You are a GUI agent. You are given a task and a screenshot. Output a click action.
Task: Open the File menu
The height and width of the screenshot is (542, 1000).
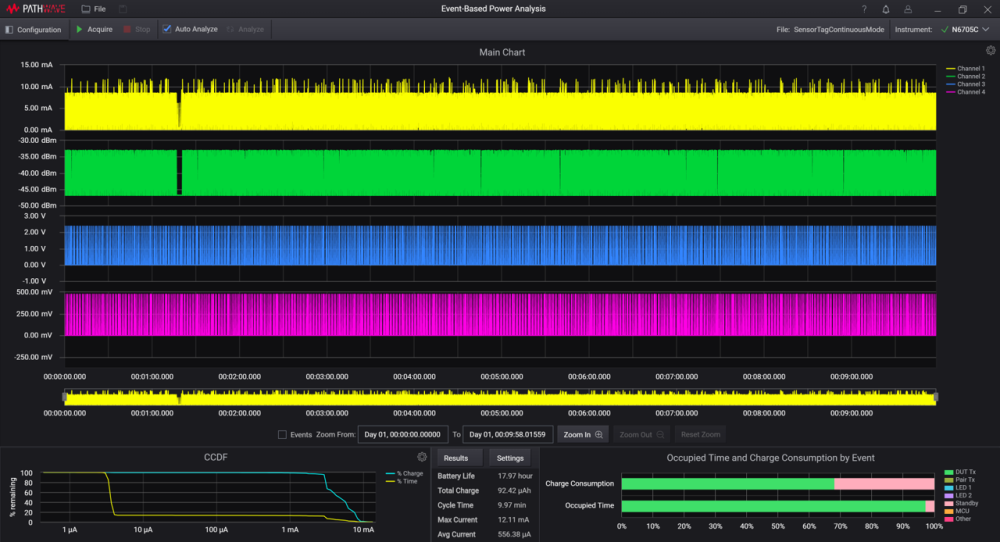(94, 9)
